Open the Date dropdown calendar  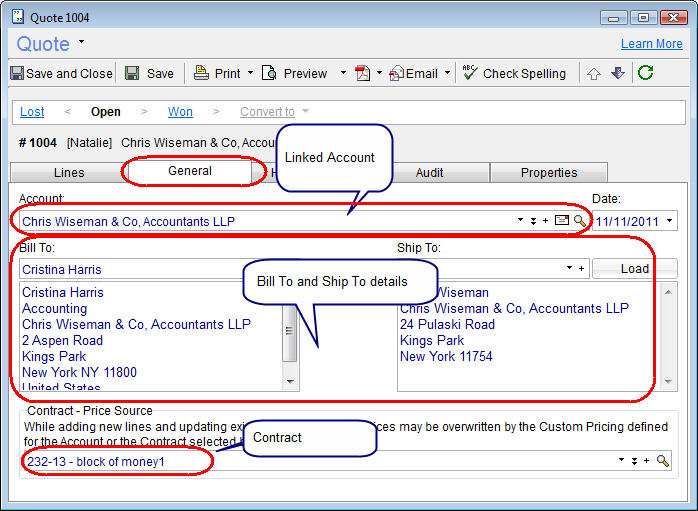[x=668, y=221]
